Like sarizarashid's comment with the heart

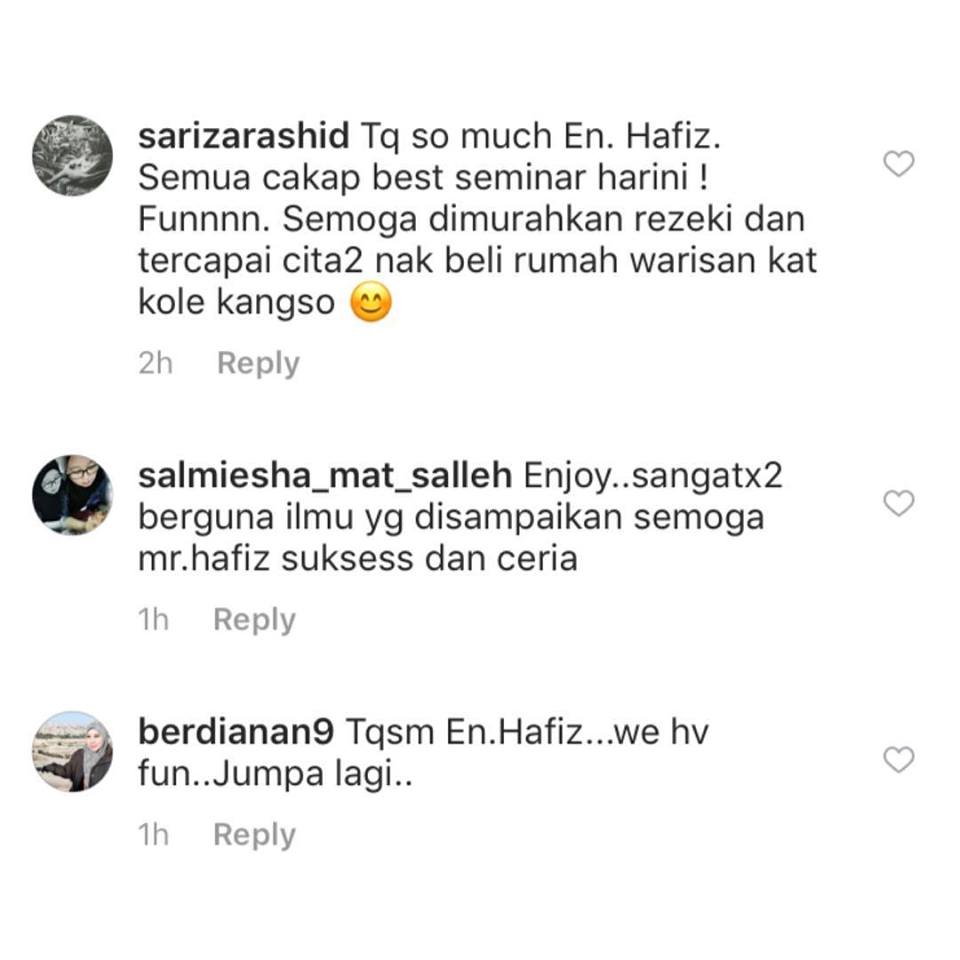point(898,163)
